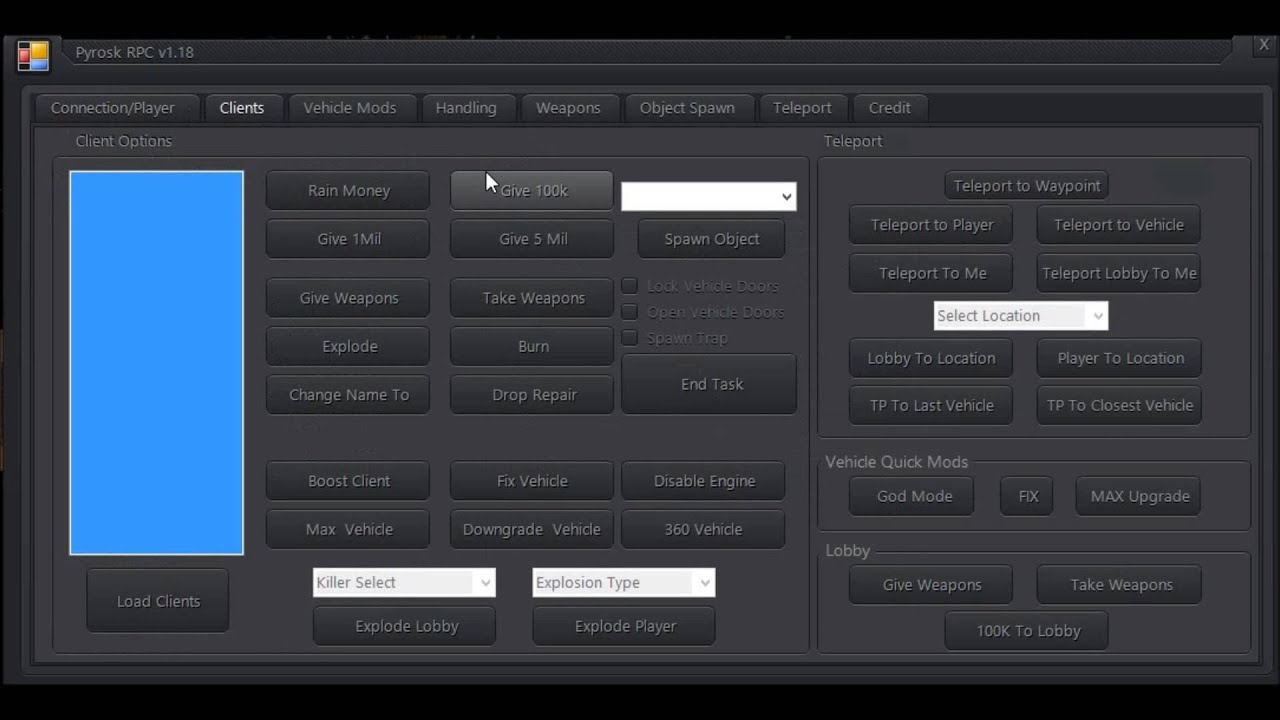The image size is (1280, 720).
Task: Go to the Handling tab
Action: coord(466,108)
